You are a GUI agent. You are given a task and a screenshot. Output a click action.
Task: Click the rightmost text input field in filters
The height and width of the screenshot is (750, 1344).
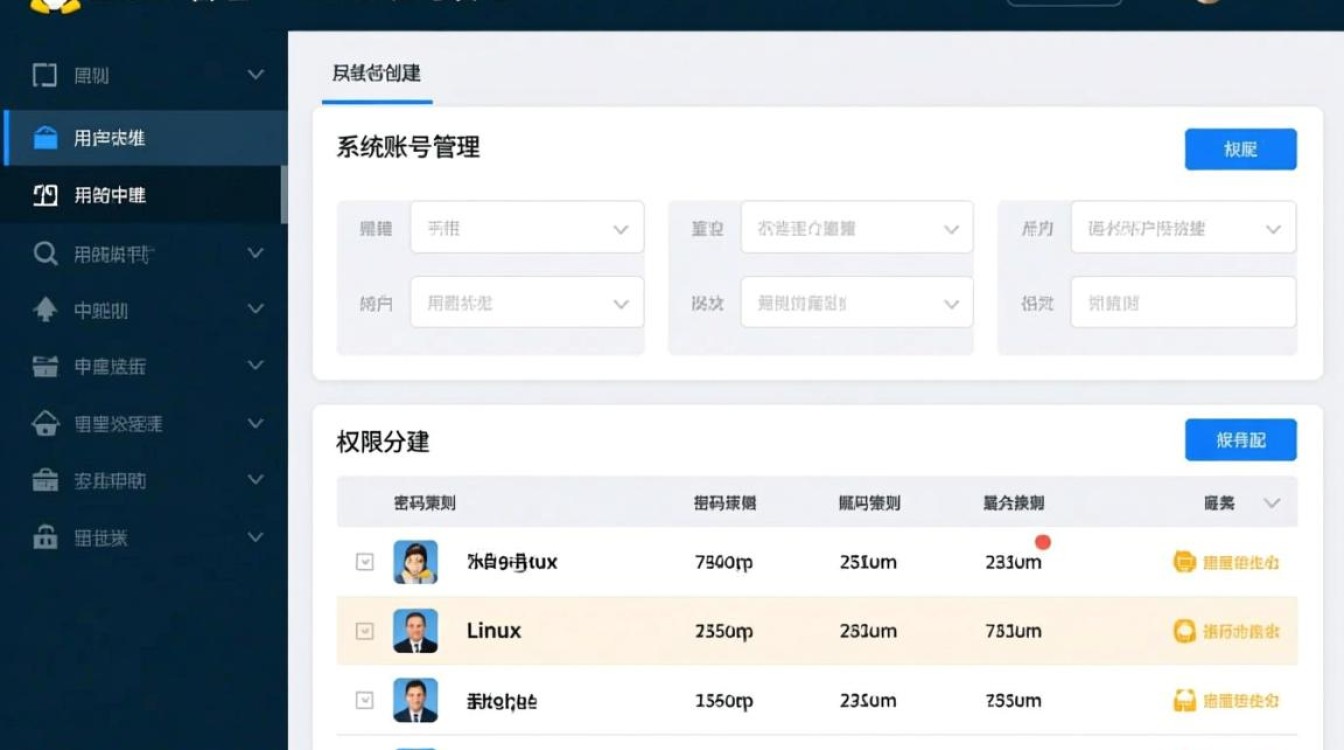point(1182,302)
